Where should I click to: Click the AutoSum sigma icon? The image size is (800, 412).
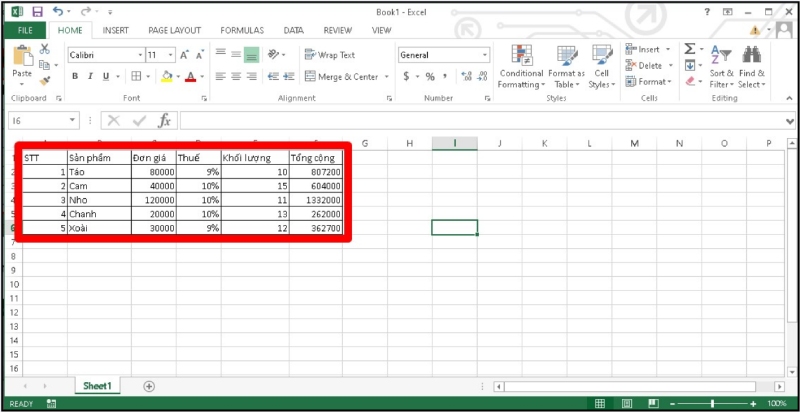(689, 49)
